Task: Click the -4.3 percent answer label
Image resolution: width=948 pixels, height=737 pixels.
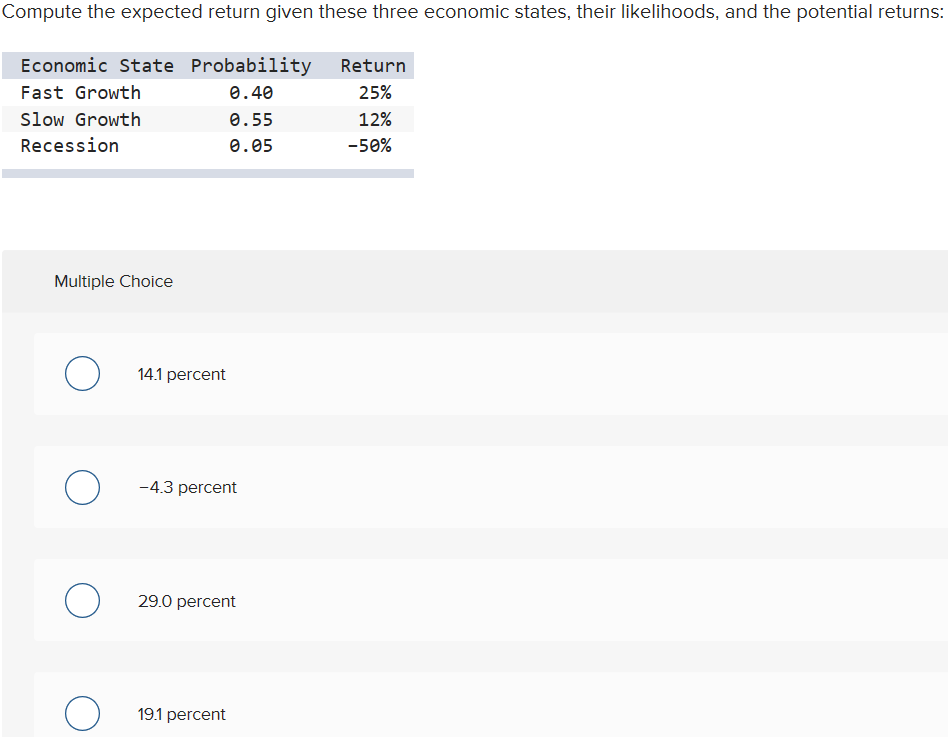Action: pyautogui.click(x=187, y=487)
